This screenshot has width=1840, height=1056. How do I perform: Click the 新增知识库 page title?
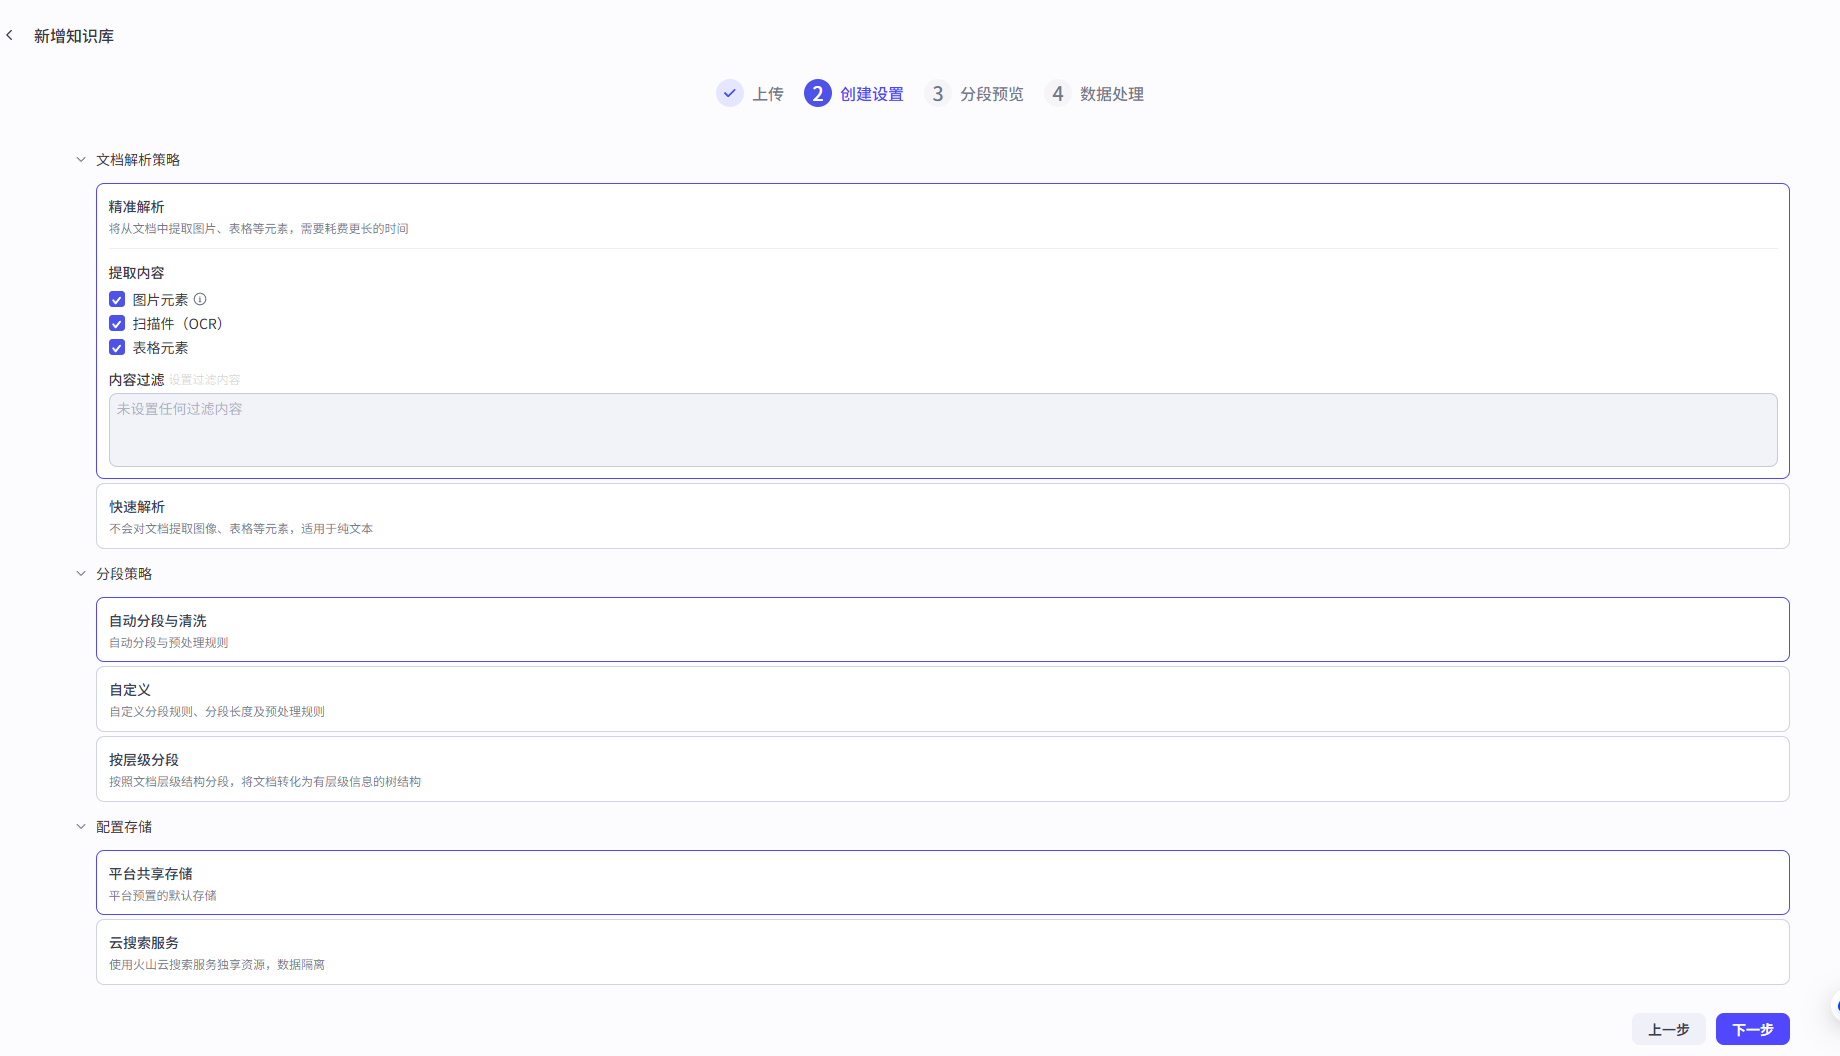74,36
